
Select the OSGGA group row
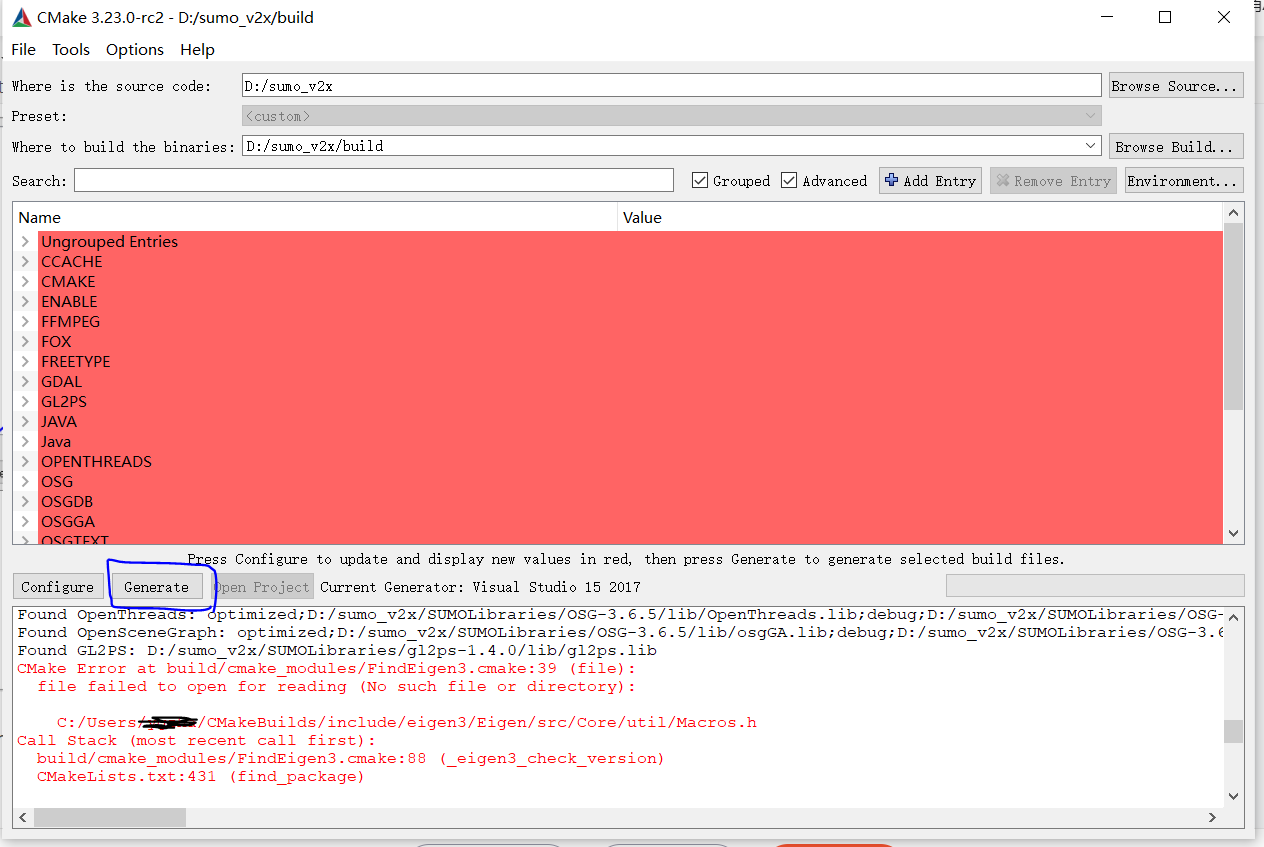coord(630,522)
